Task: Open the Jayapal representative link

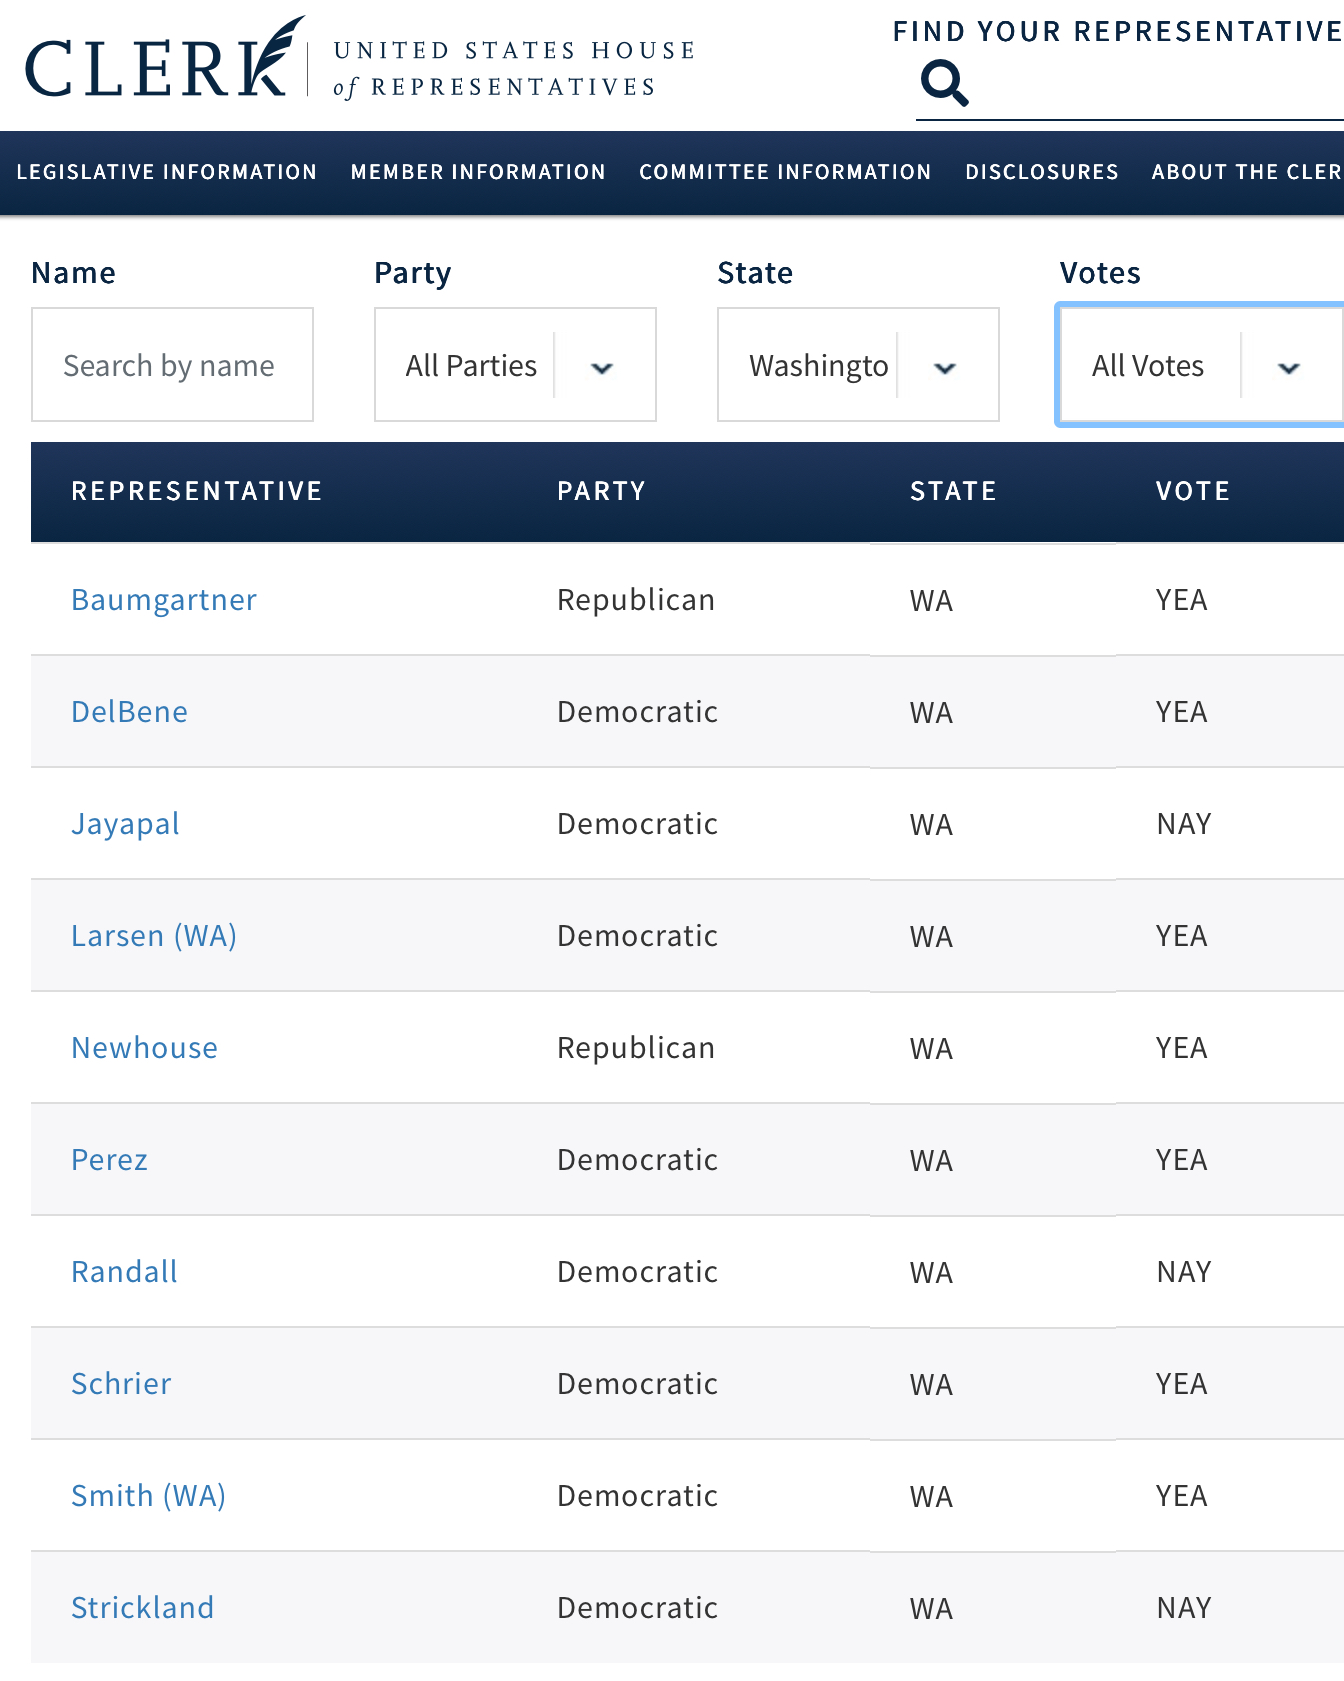Action: point(125,824)
